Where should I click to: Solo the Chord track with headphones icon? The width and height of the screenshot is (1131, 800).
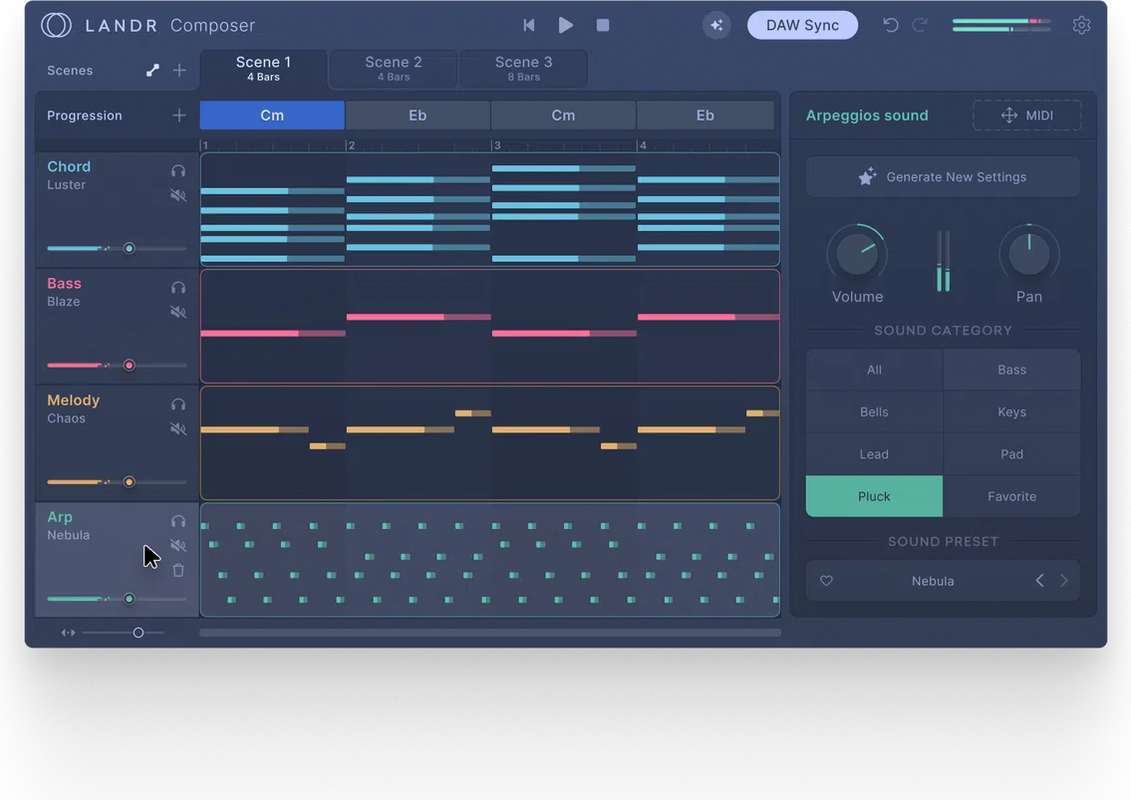(x=178, y=171)
